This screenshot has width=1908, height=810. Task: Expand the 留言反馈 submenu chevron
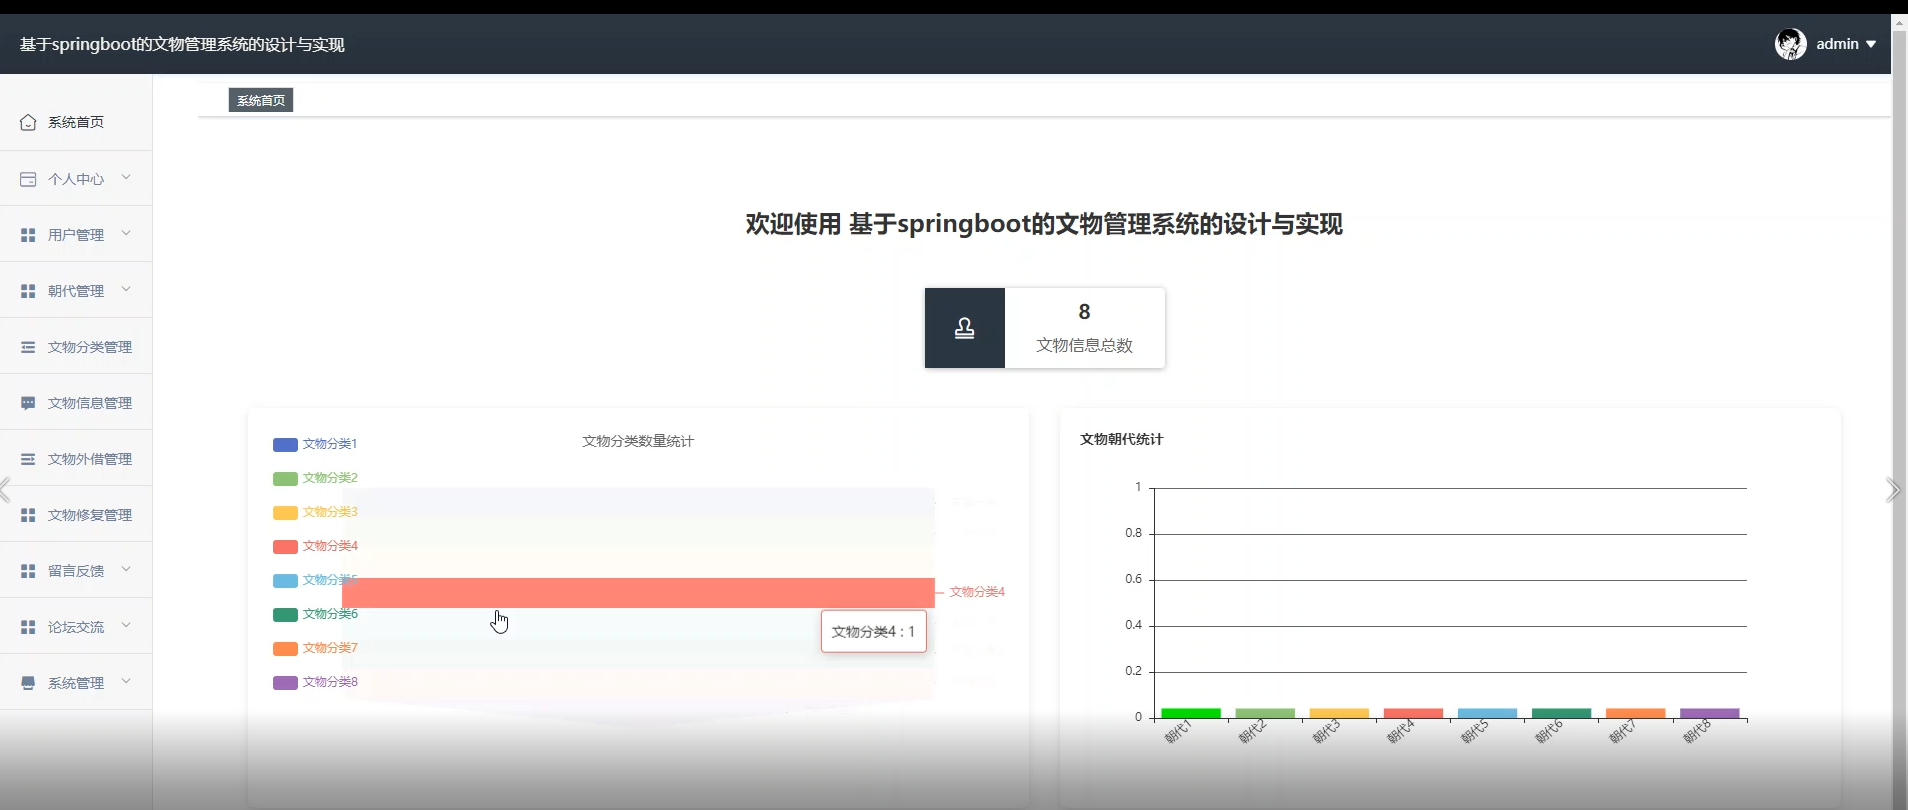click(126, 570)
